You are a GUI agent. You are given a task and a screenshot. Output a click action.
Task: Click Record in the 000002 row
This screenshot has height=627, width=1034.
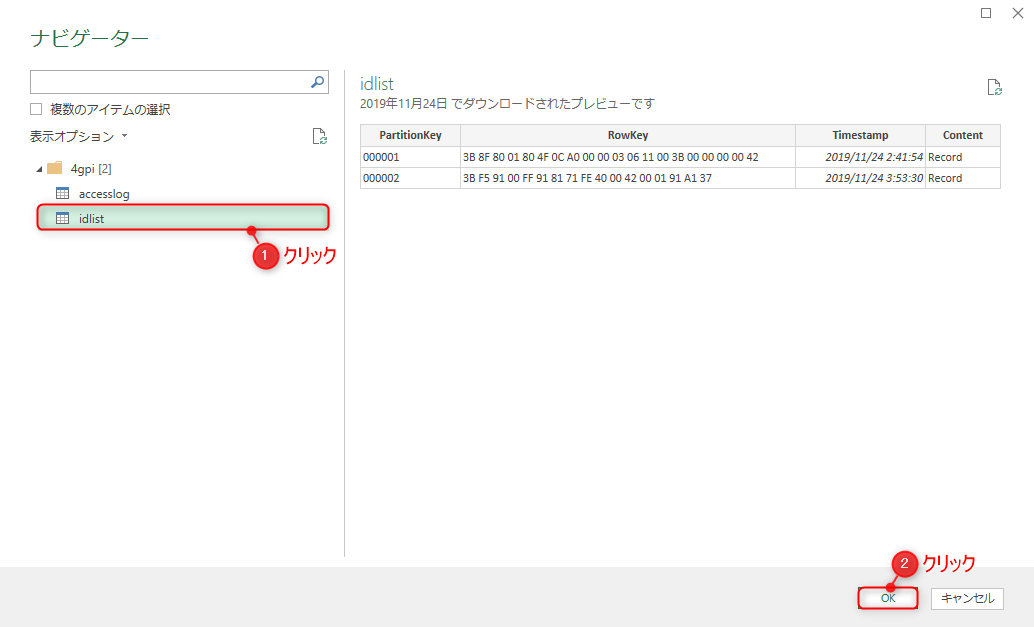click(963, 178)
